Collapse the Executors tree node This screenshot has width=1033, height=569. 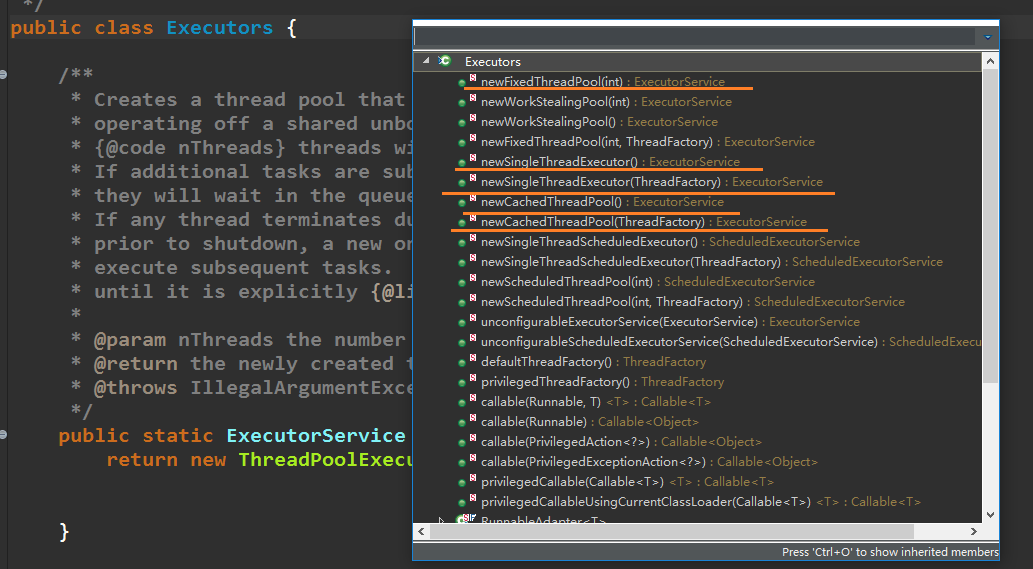(426, 61)
